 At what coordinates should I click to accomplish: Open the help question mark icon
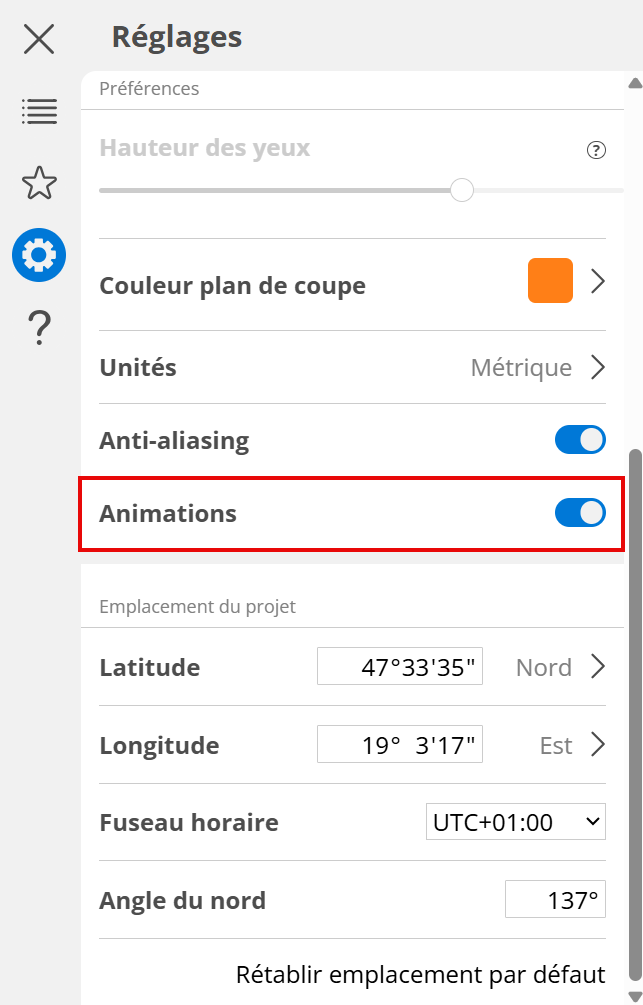39,327
